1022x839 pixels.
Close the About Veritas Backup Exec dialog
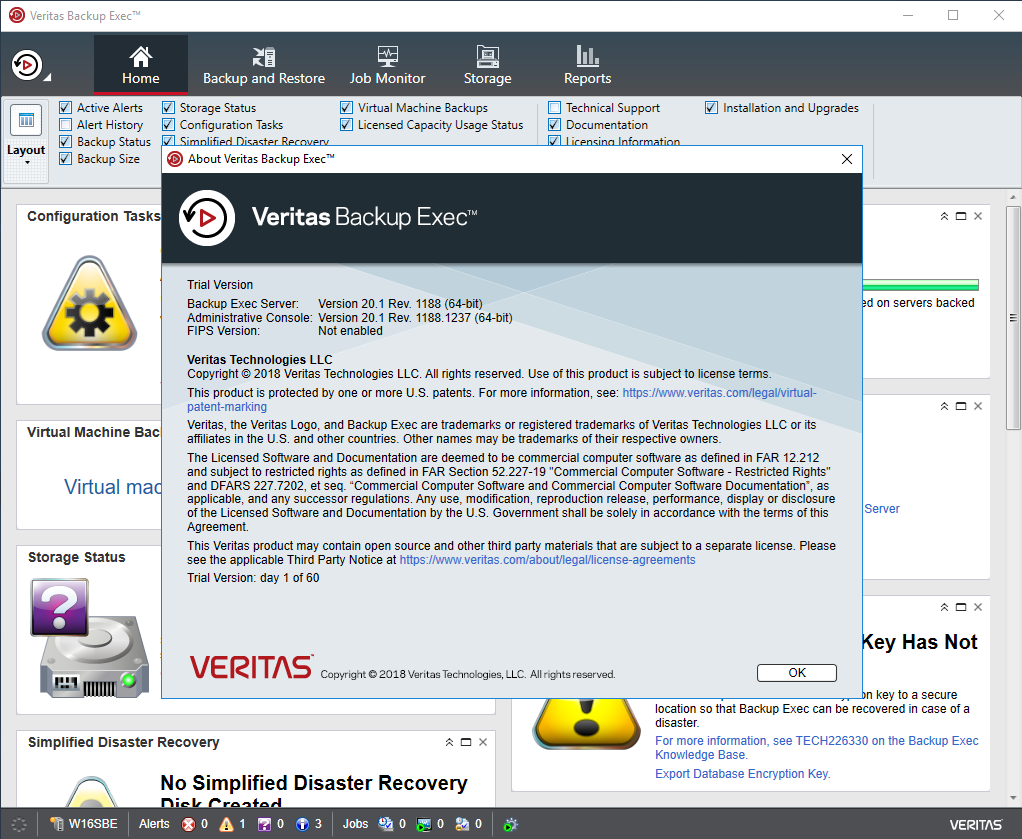(847, 159)
